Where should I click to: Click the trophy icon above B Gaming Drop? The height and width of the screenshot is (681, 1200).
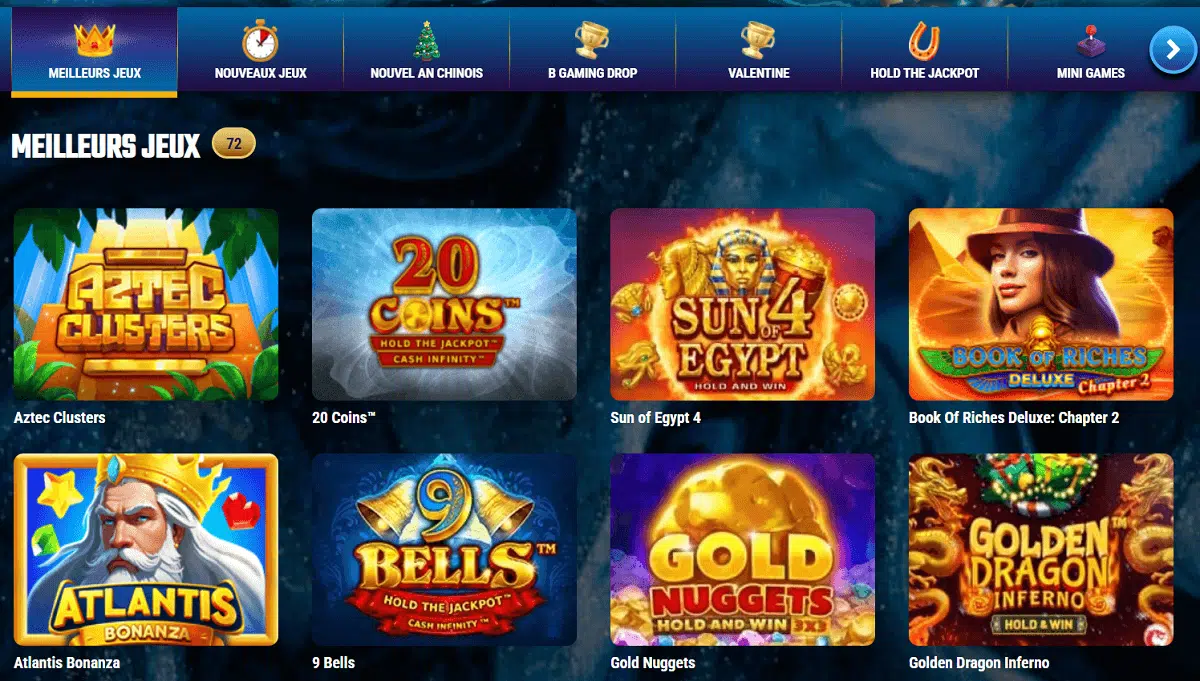click(592, 40)
